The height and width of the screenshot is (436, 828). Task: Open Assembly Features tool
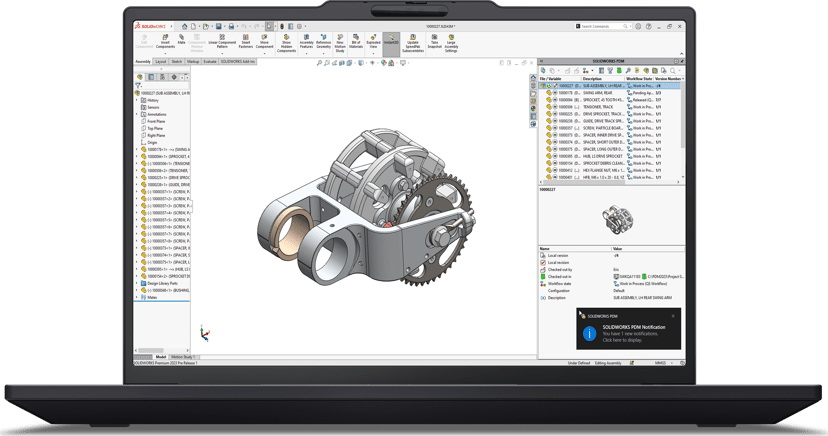click(306, 41)
